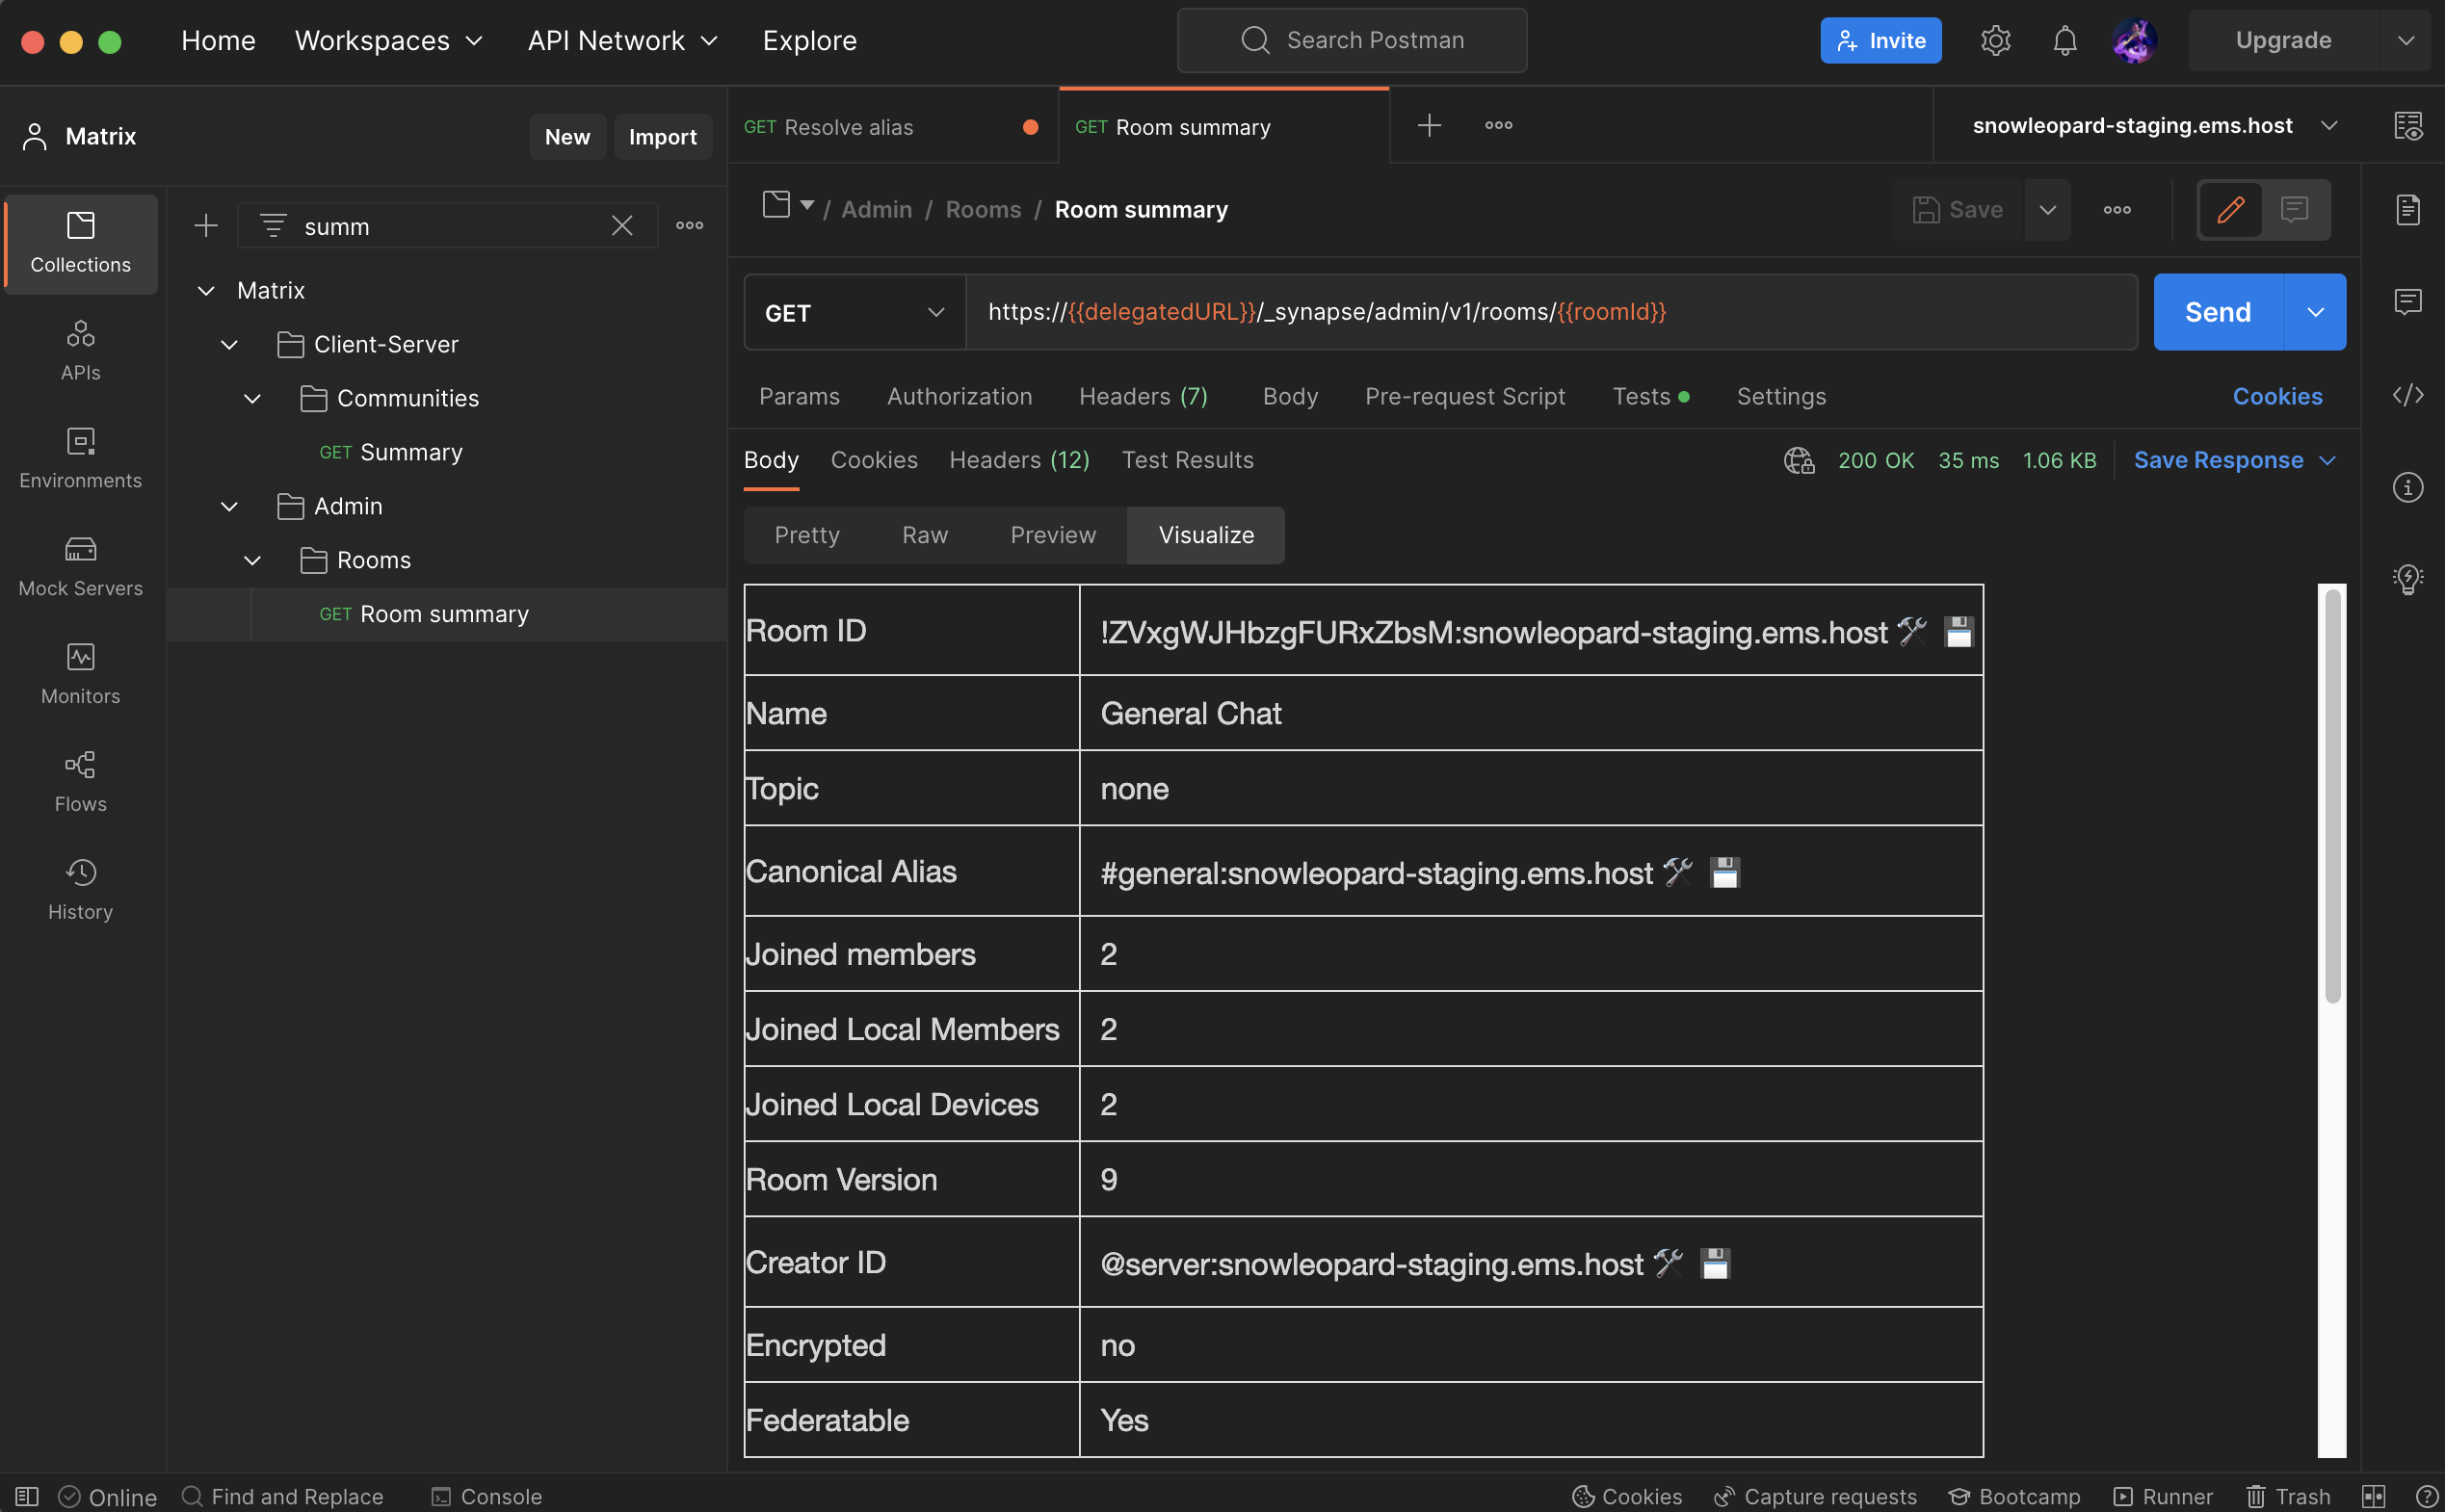Viewport: 2445px width, 1512px height.
Task: Open a new request tab
Action: (1429, 125)
